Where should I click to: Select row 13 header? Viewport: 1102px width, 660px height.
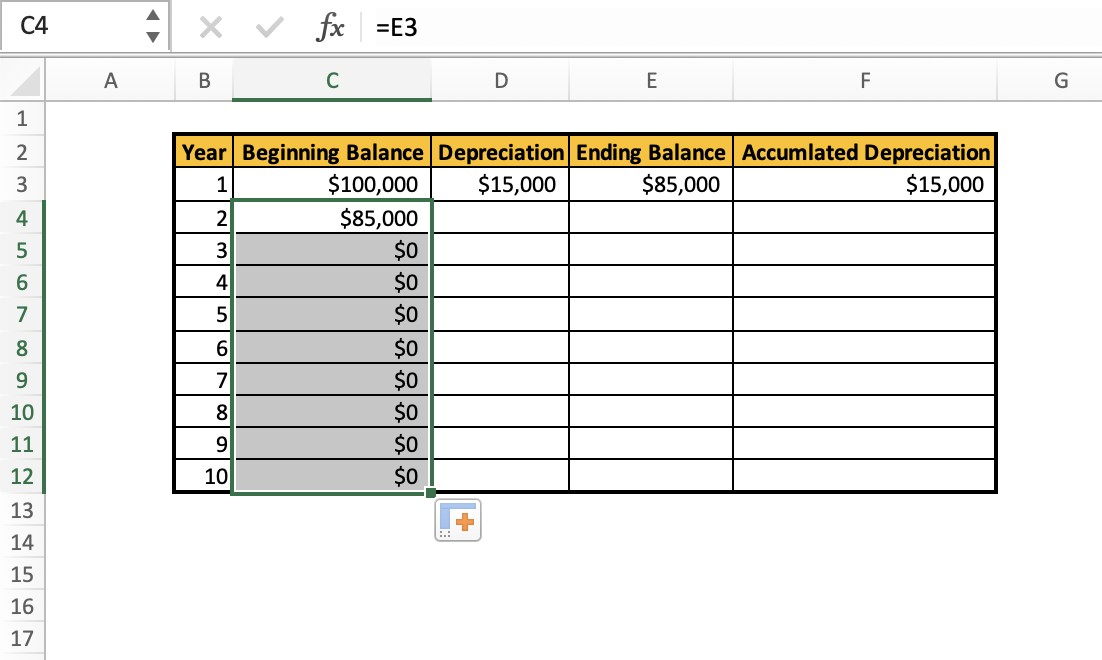[x=23, y=511]
